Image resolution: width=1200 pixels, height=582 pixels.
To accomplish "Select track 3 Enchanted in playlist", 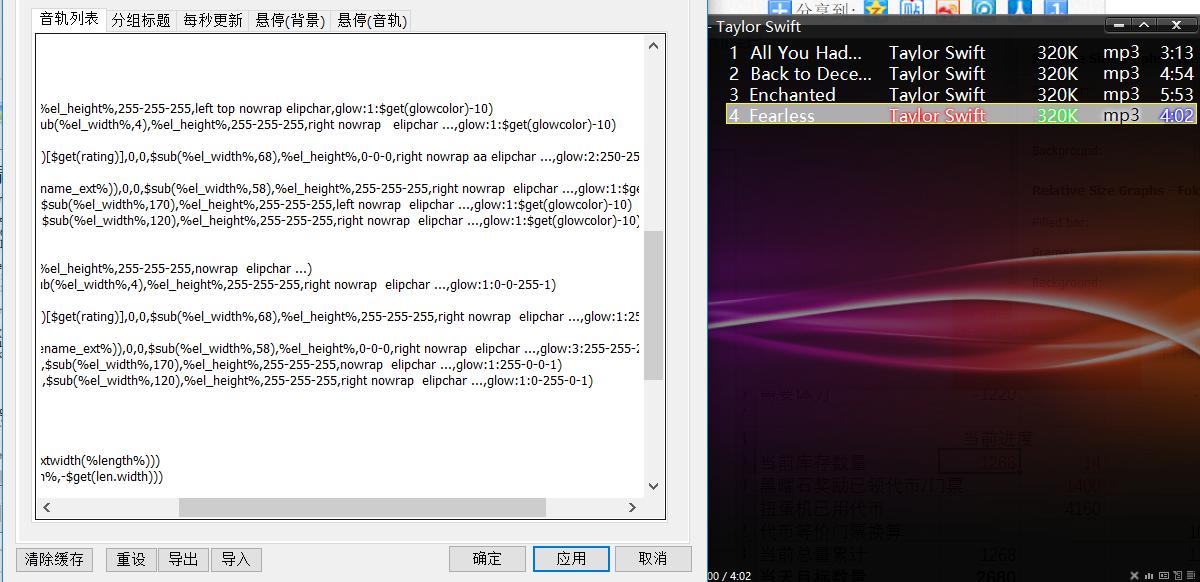I will tap(961, 95).
